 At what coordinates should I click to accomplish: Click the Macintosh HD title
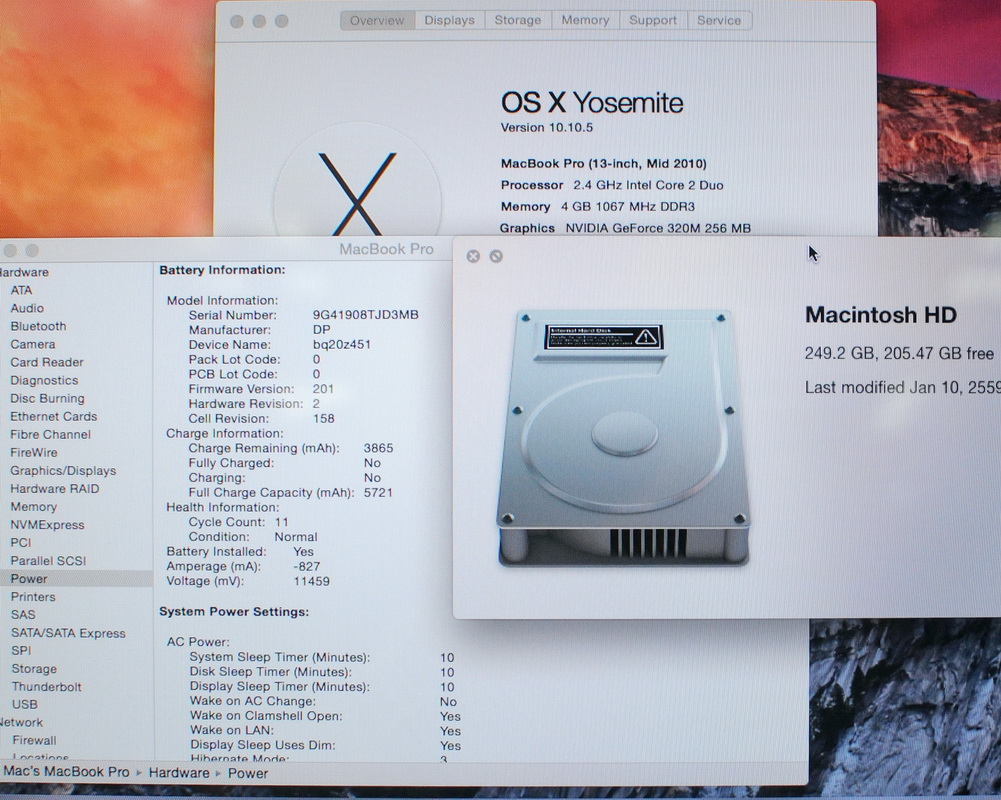(881, 315)
